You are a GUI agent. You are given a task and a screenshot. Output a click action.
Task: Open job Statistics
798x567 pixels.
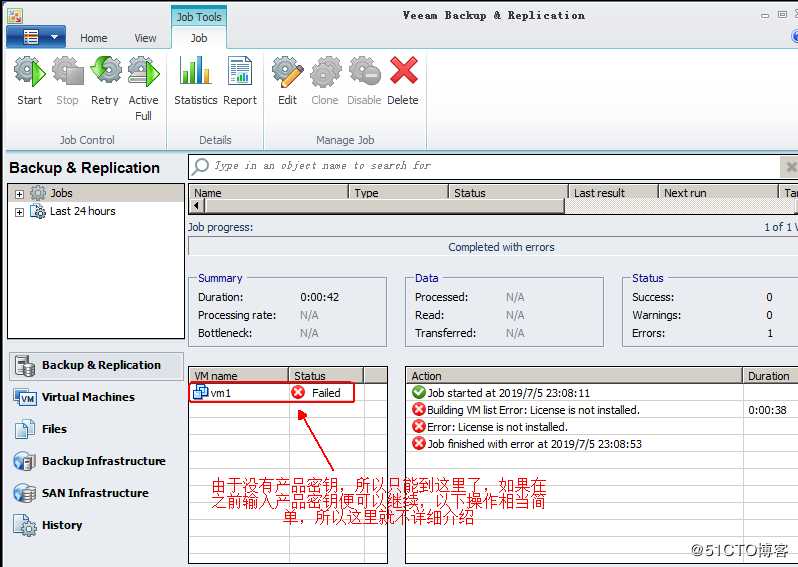point(195,81)
